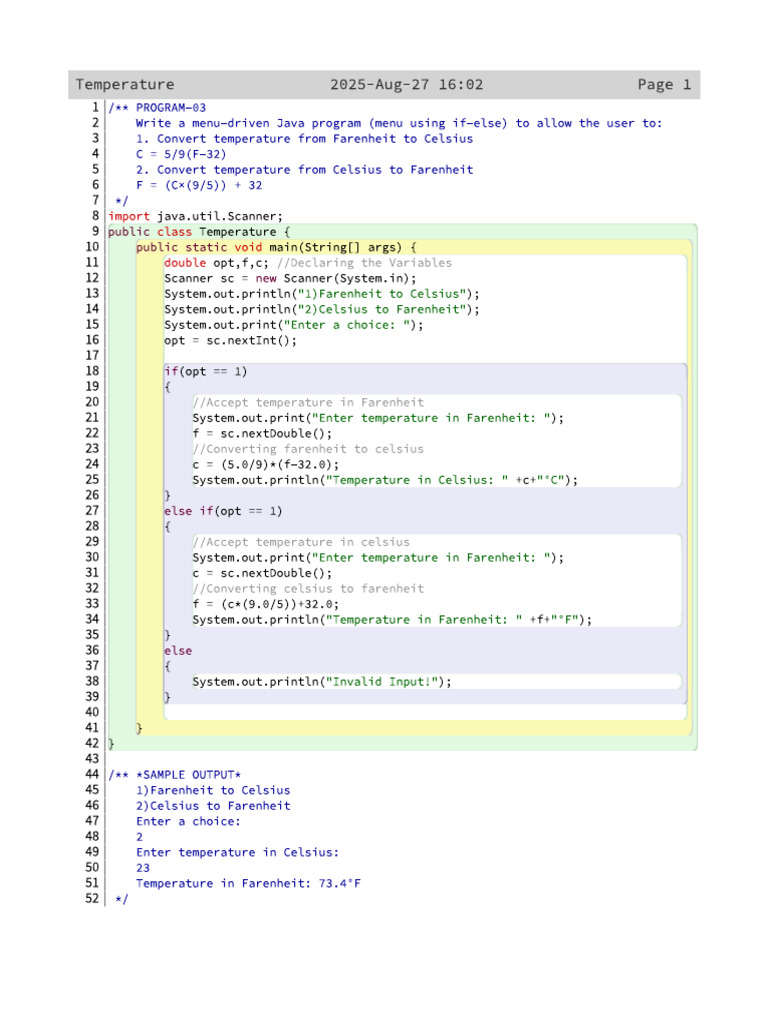Click the 'public class Temperature {' line
The height and width of the screenshot is (1024, 768).
click(x=199, y=232)
